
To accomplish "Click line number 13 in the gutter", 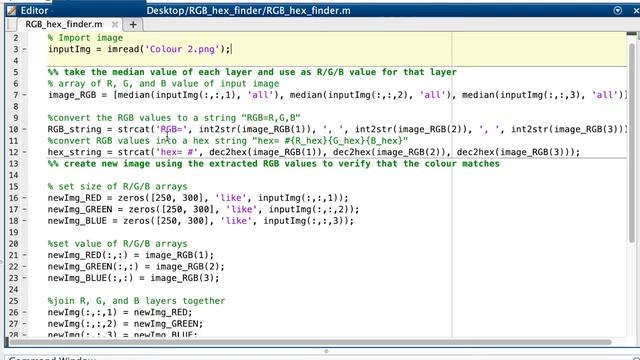I will point(13,164).
